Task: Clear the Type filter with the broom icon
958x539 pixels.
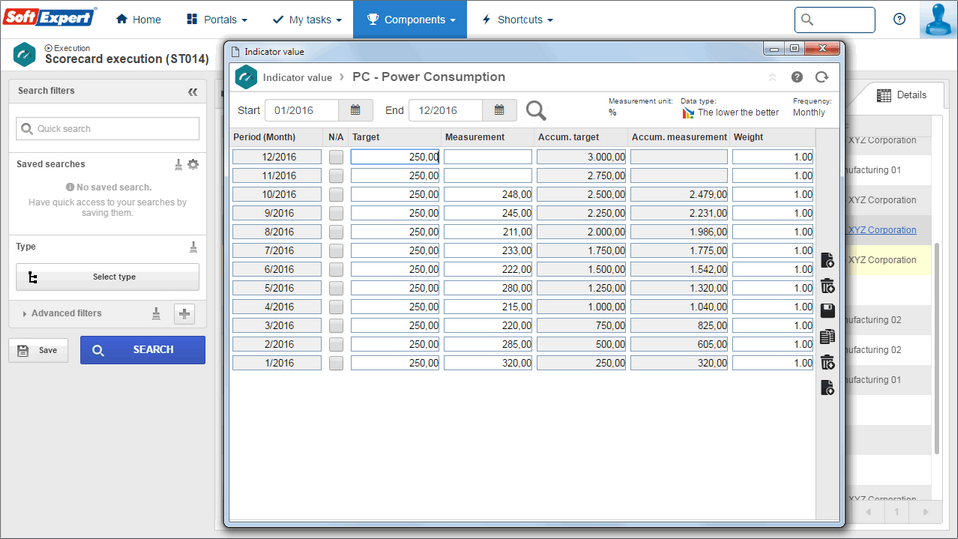Action: tap(193, 247)
